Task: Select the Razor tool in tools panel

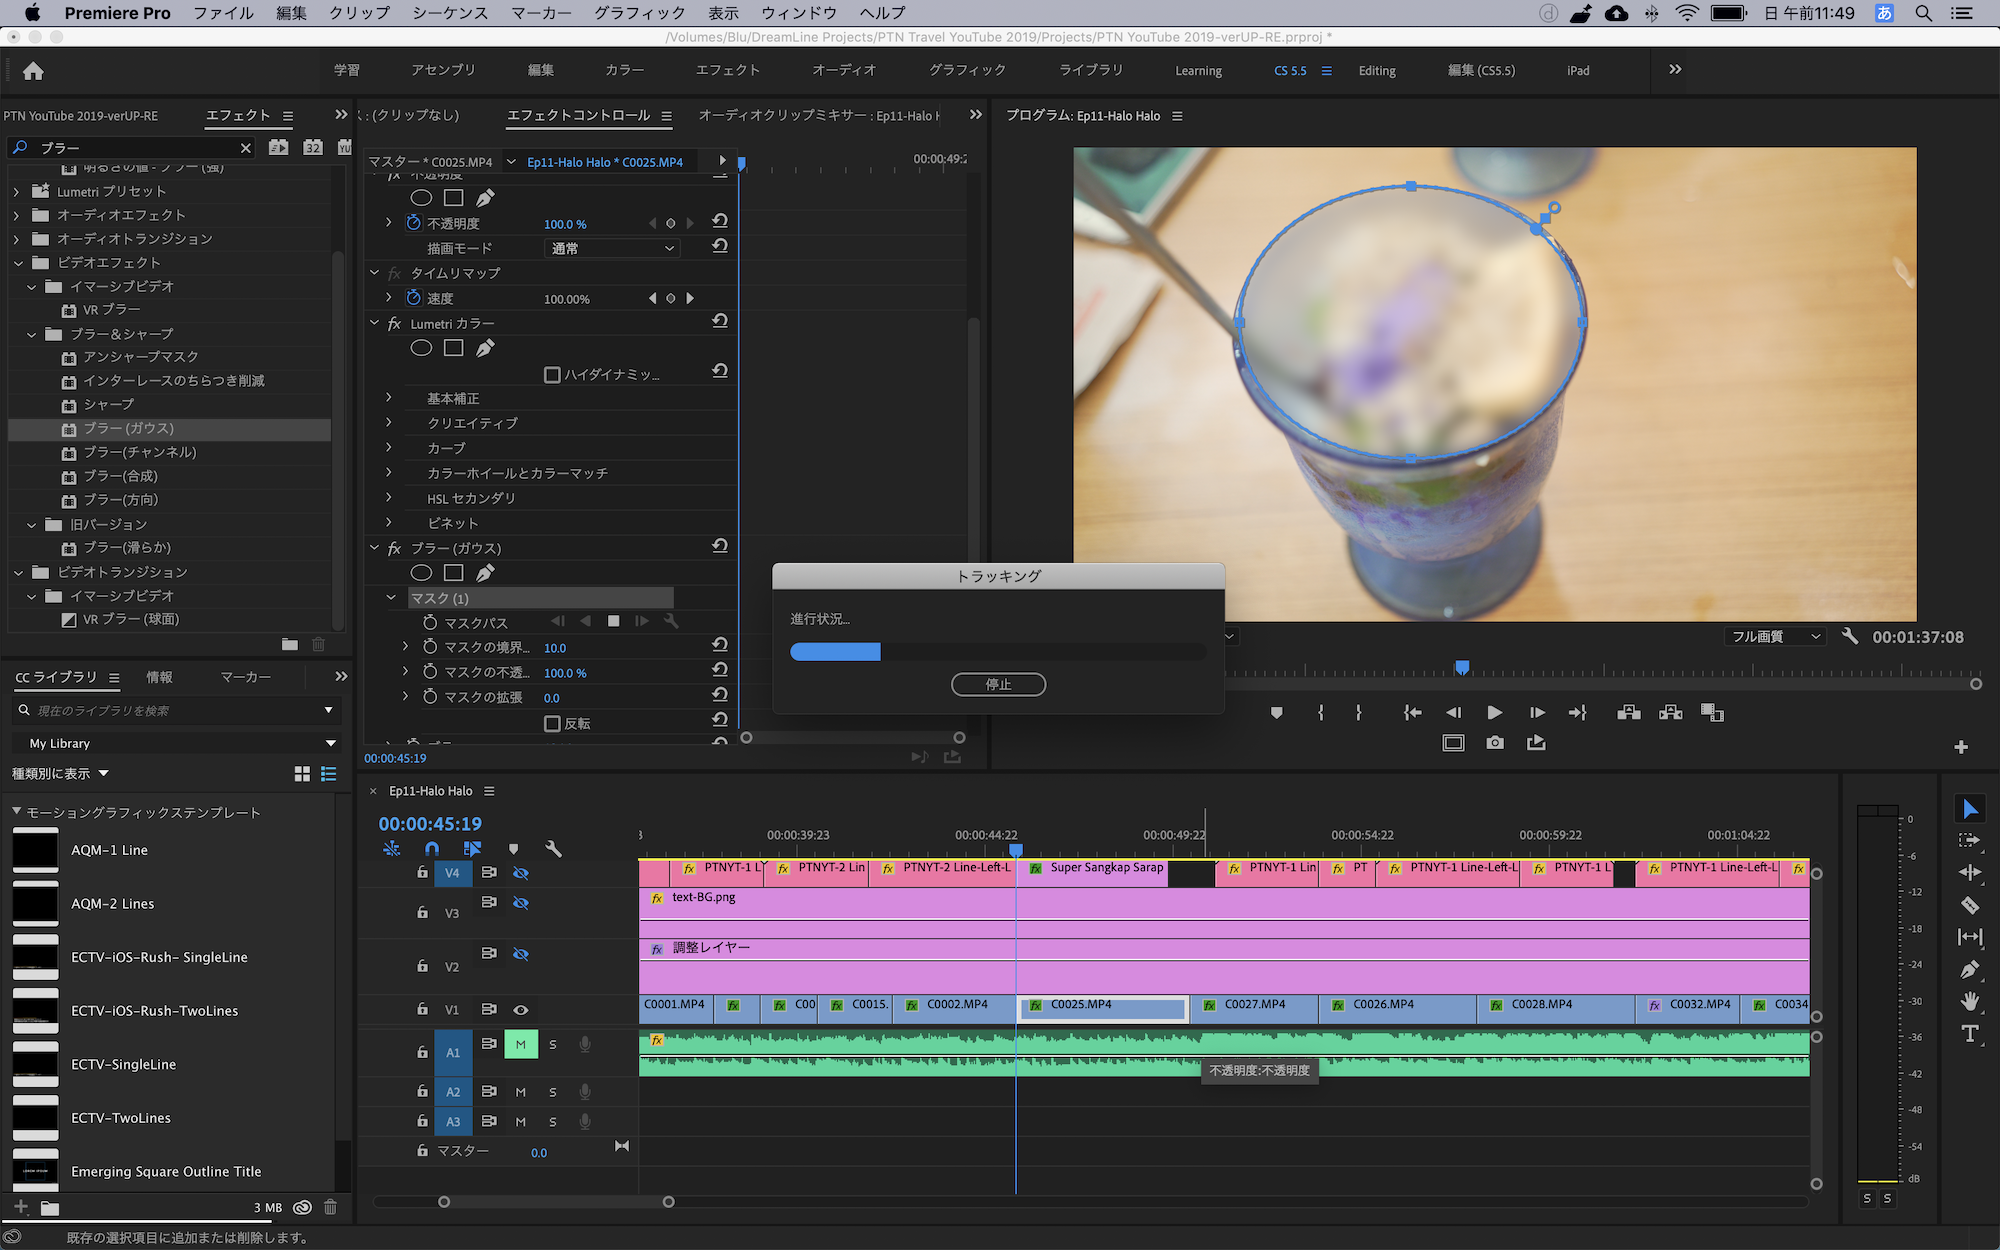Action: pyautogui.click(x=1969, y=905)
